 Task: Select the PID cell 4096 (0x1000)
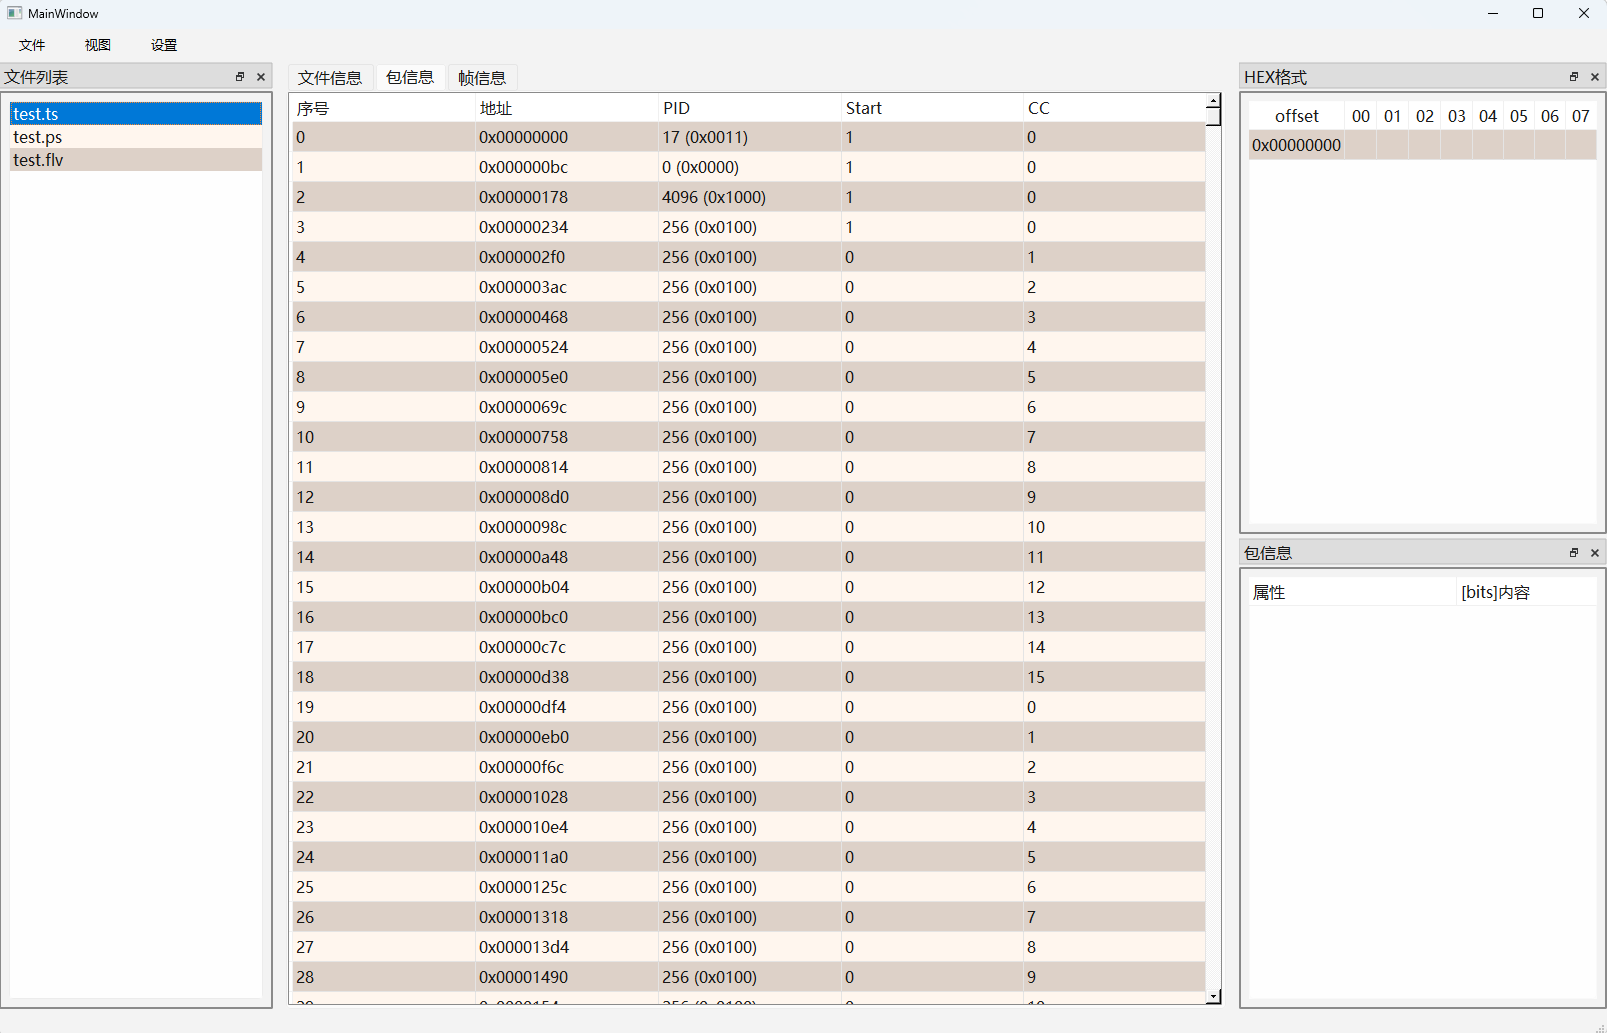pos(749,197)
